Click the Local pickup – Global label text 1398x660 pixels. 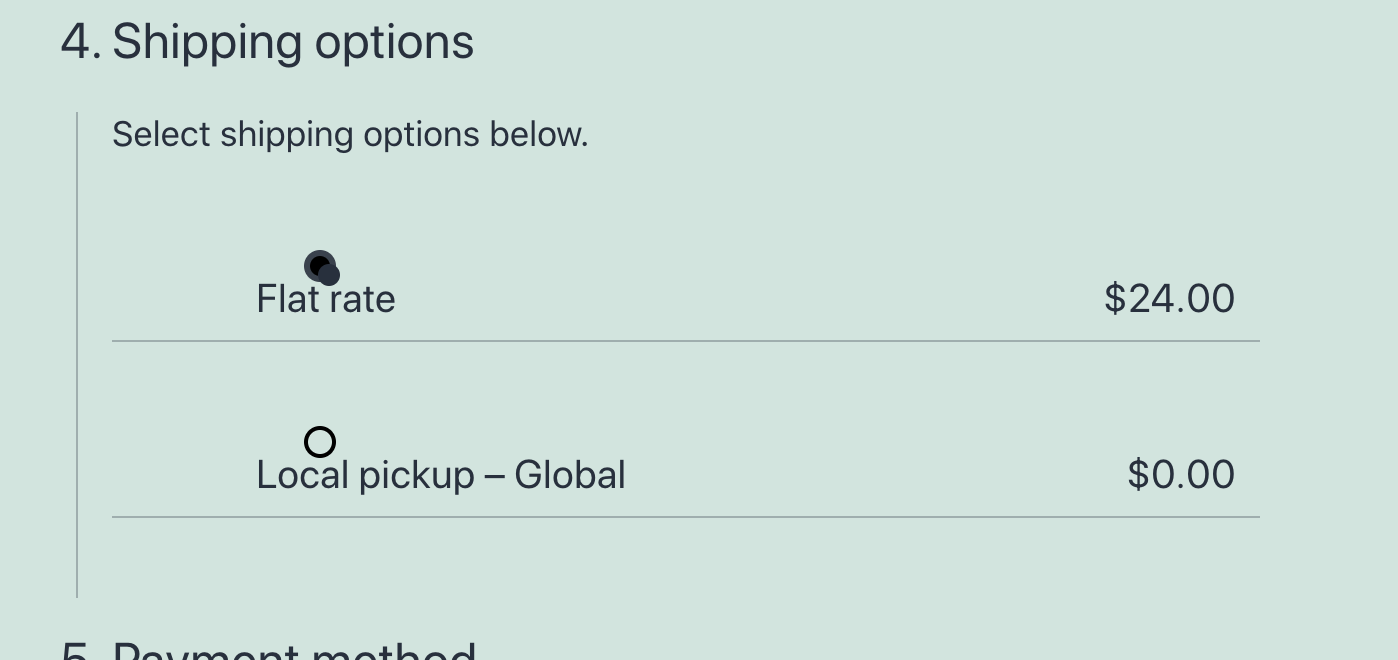441,474
